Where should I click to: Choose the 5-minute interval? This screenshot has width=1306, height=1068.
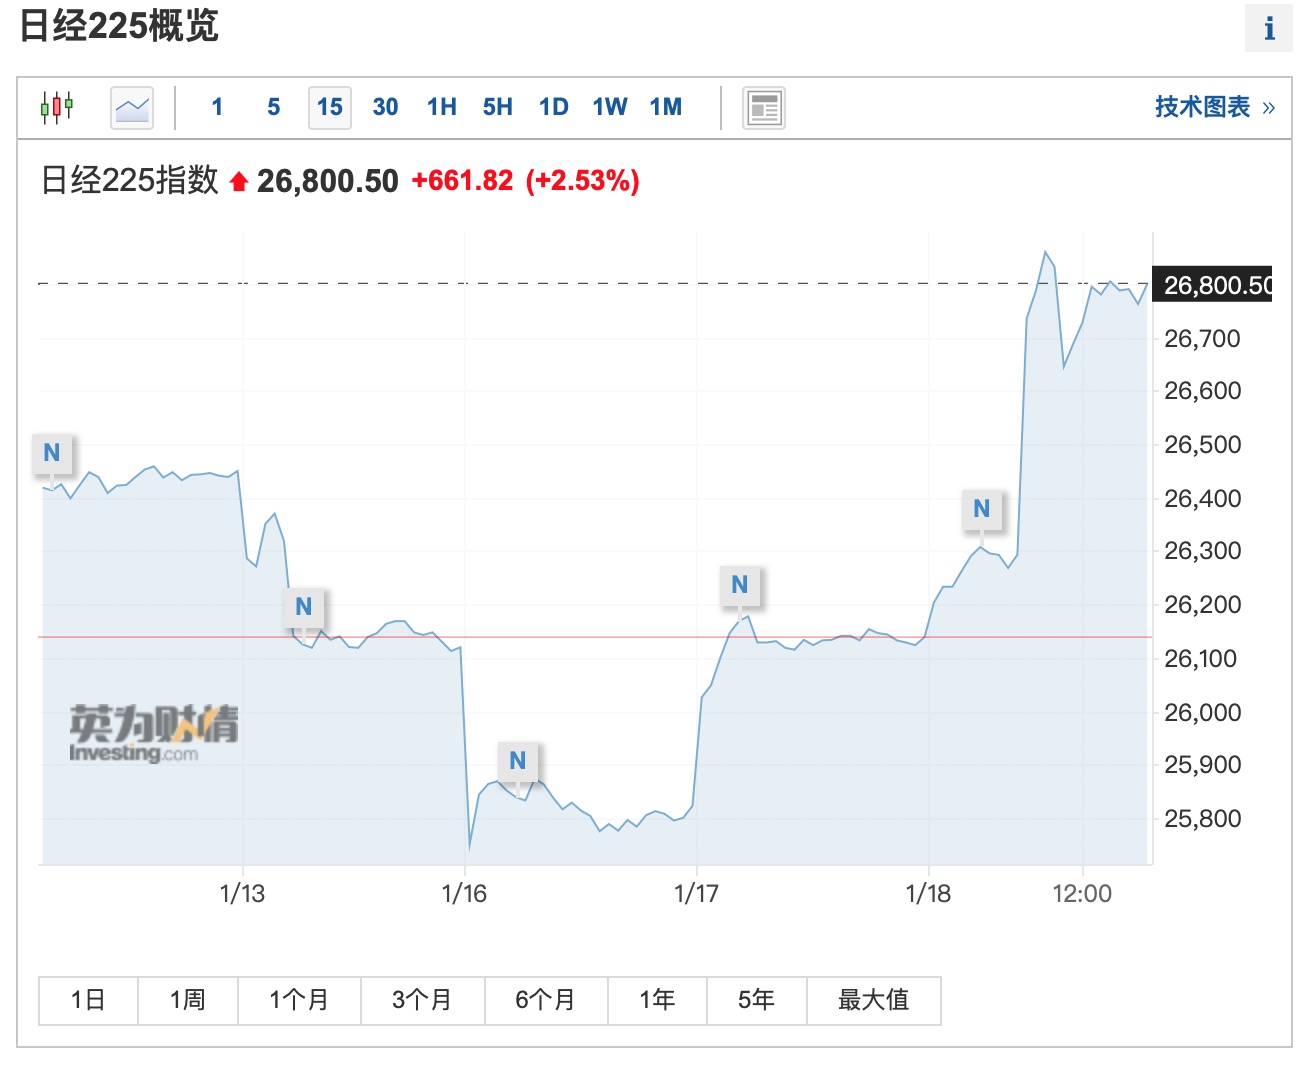tap(274, 107)
